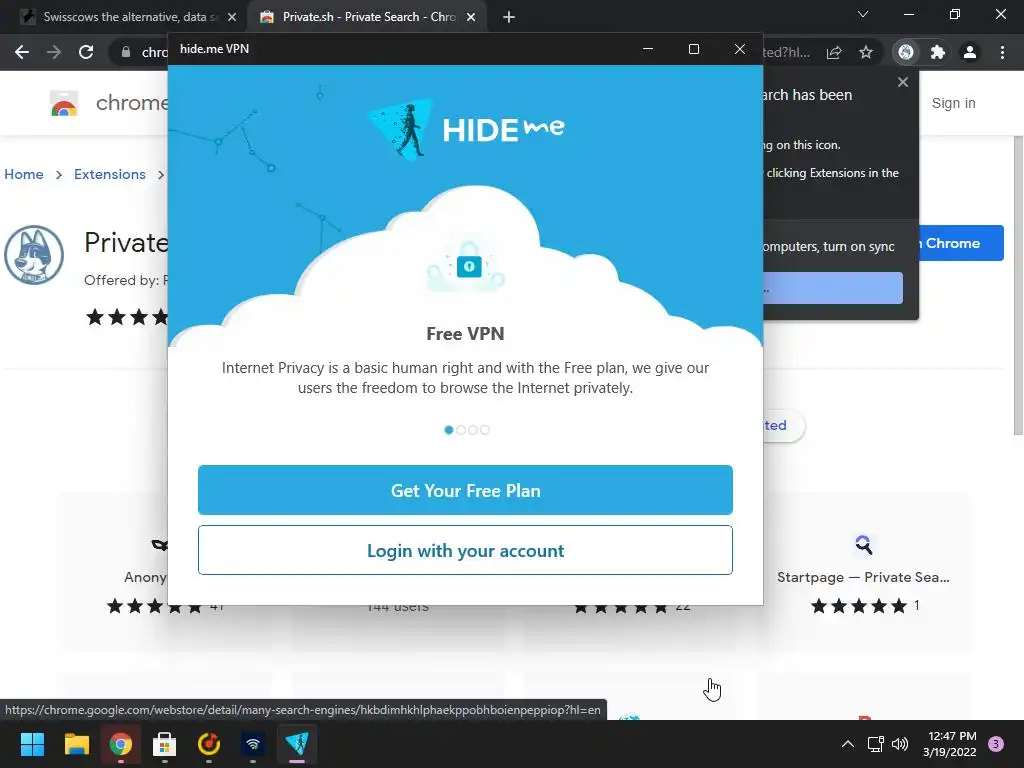This screenshot has width=1024, height=768.
Task: Click the share page icon in address bar
Action: pos(834,52)
